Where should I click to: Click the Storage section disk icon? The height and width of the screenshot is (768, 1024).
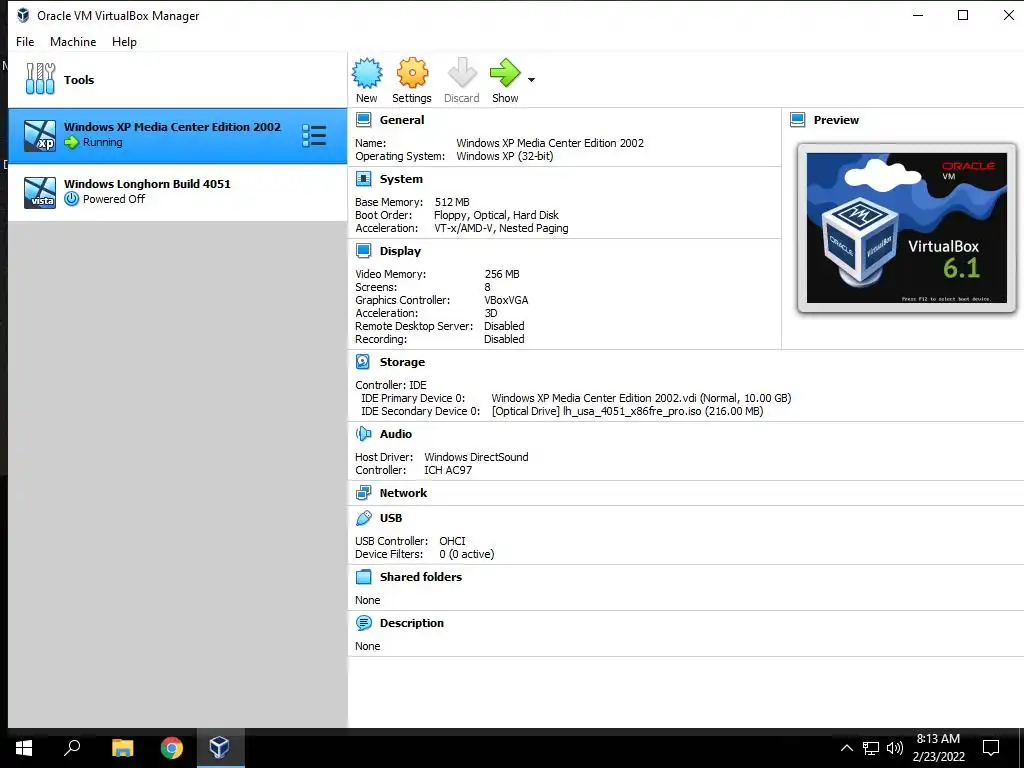363,362
